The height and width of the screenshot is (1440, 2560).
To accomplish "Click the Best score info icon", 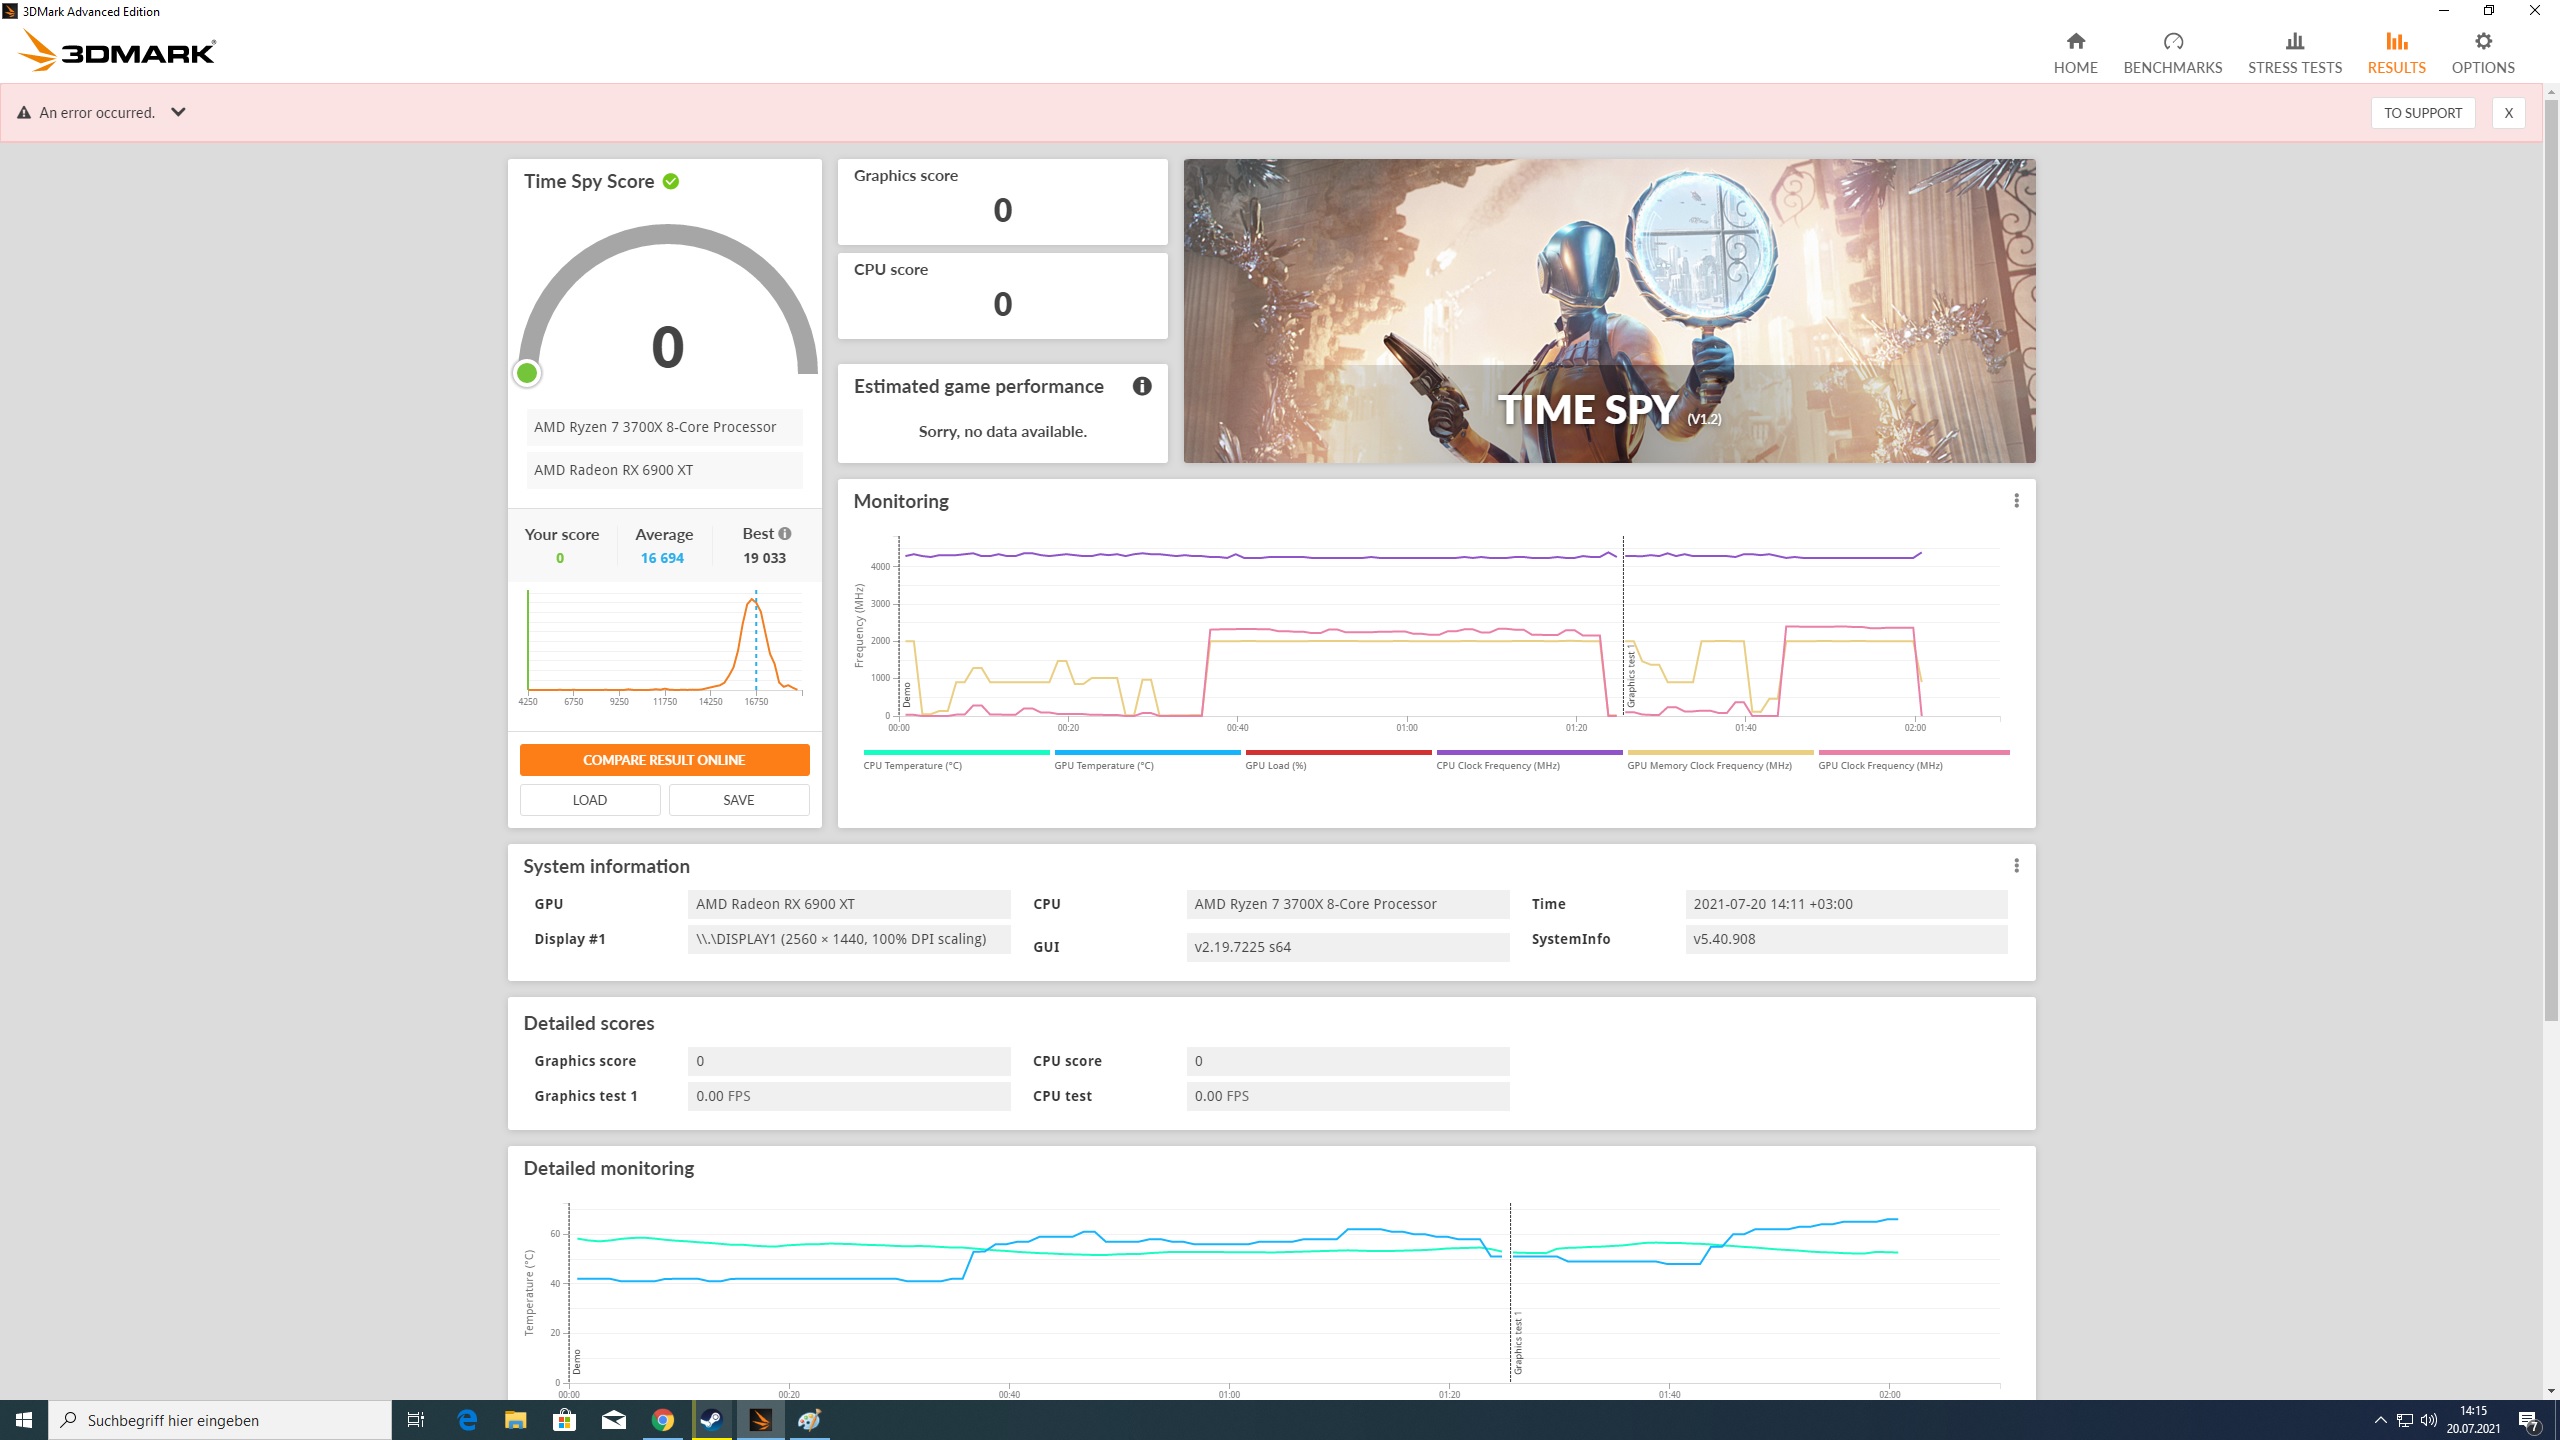I will (785, 534).
